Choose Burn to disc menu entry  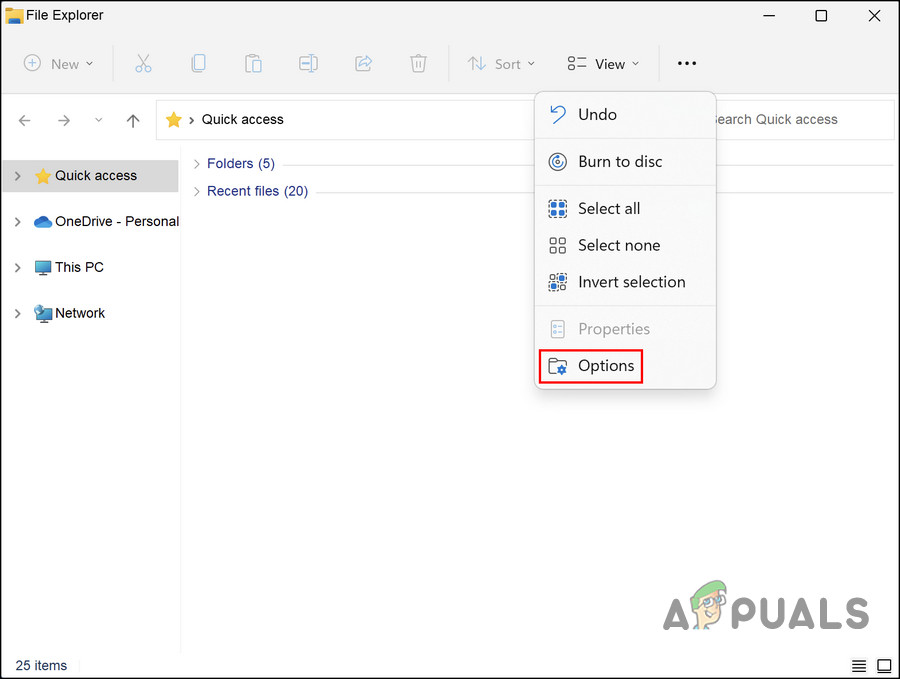point(625,161)
